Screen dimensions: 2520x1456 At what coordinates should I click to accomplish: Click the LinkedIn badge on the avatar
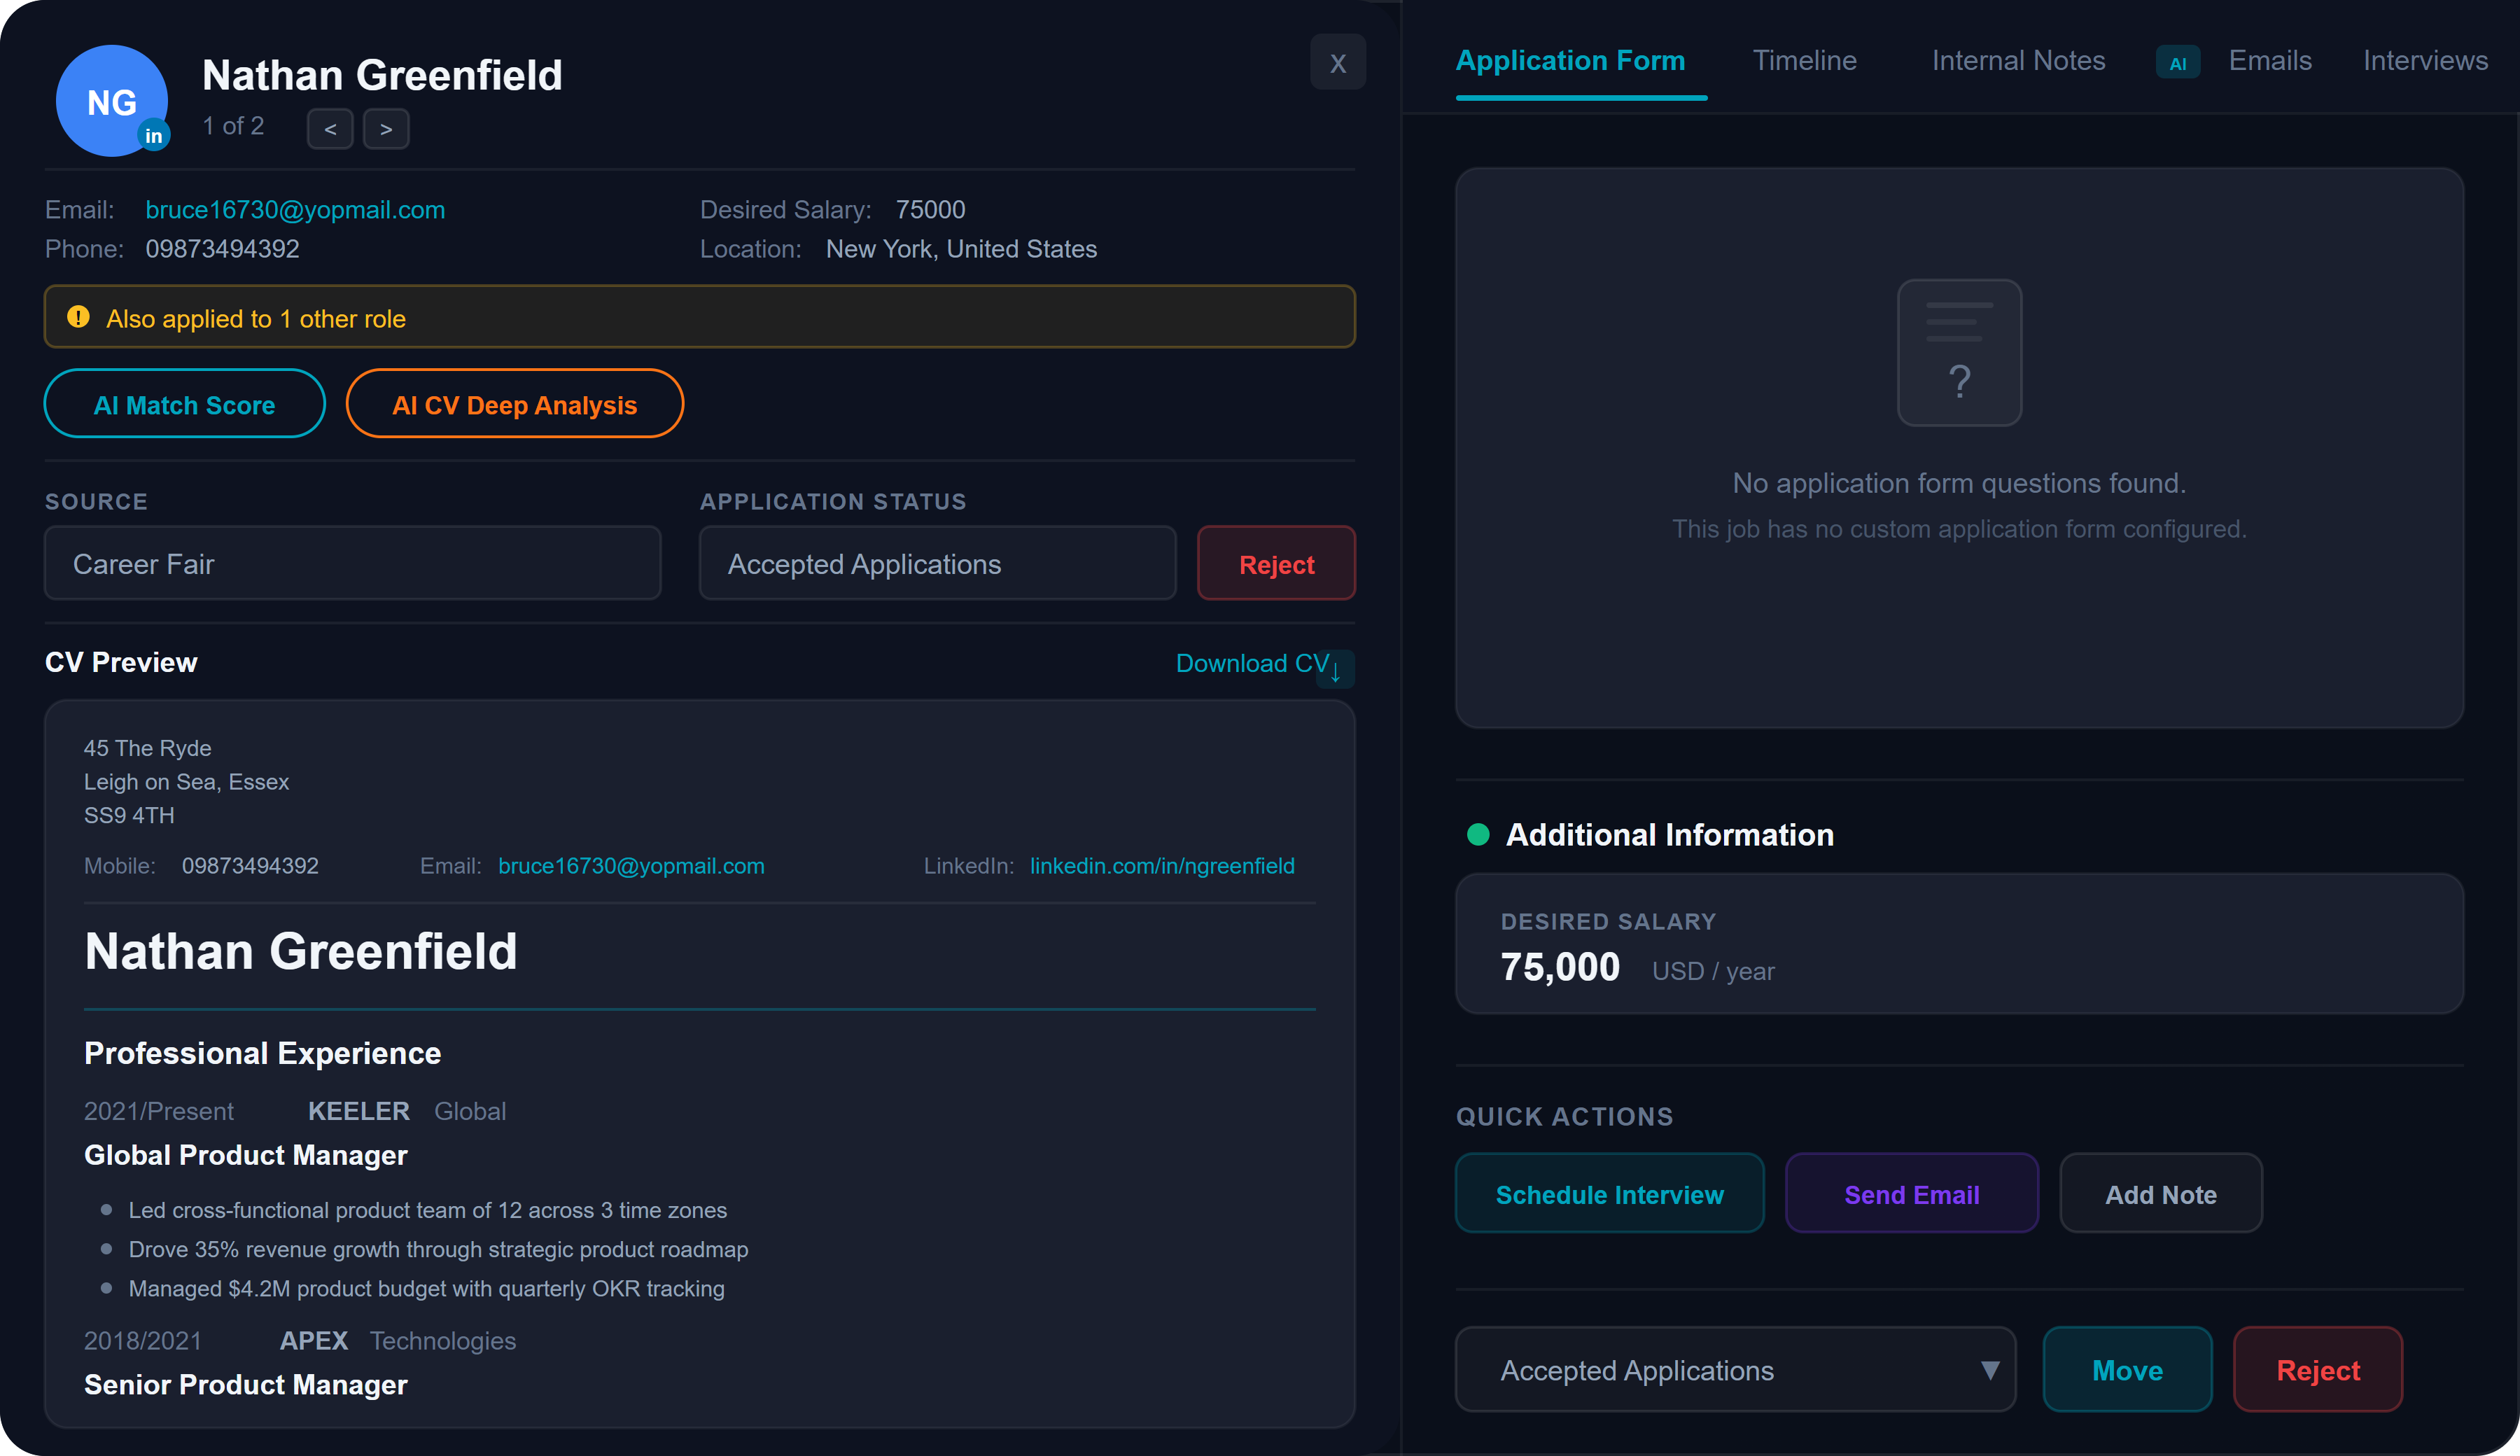click(154, 136)
